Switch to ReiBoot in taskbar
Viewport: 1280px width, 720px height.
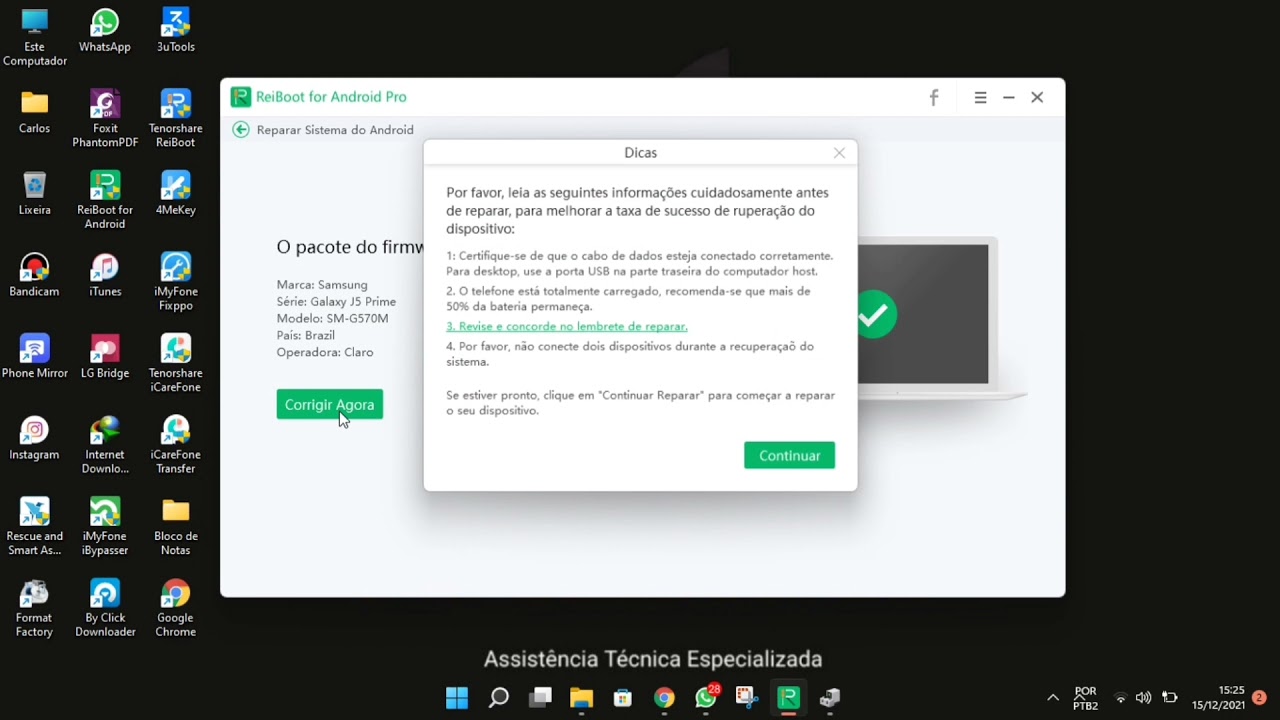click(x=788, y=698)
